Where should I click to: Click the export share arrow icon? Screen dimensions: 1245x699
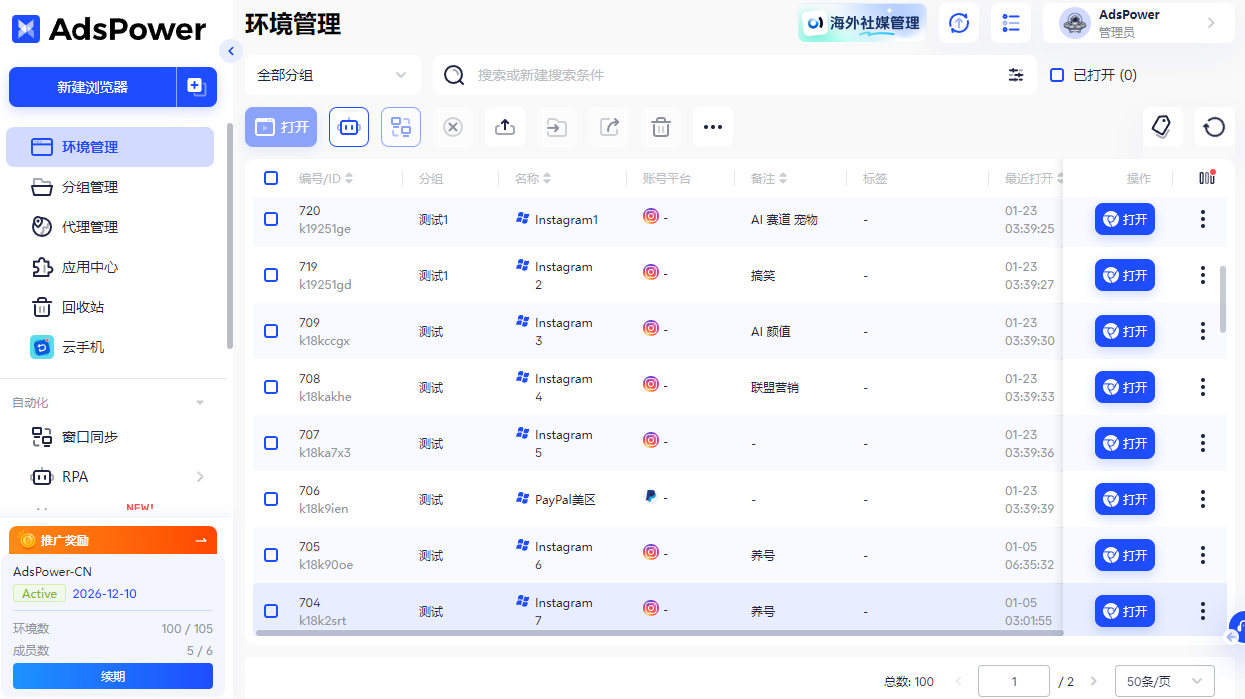point(608,127)
